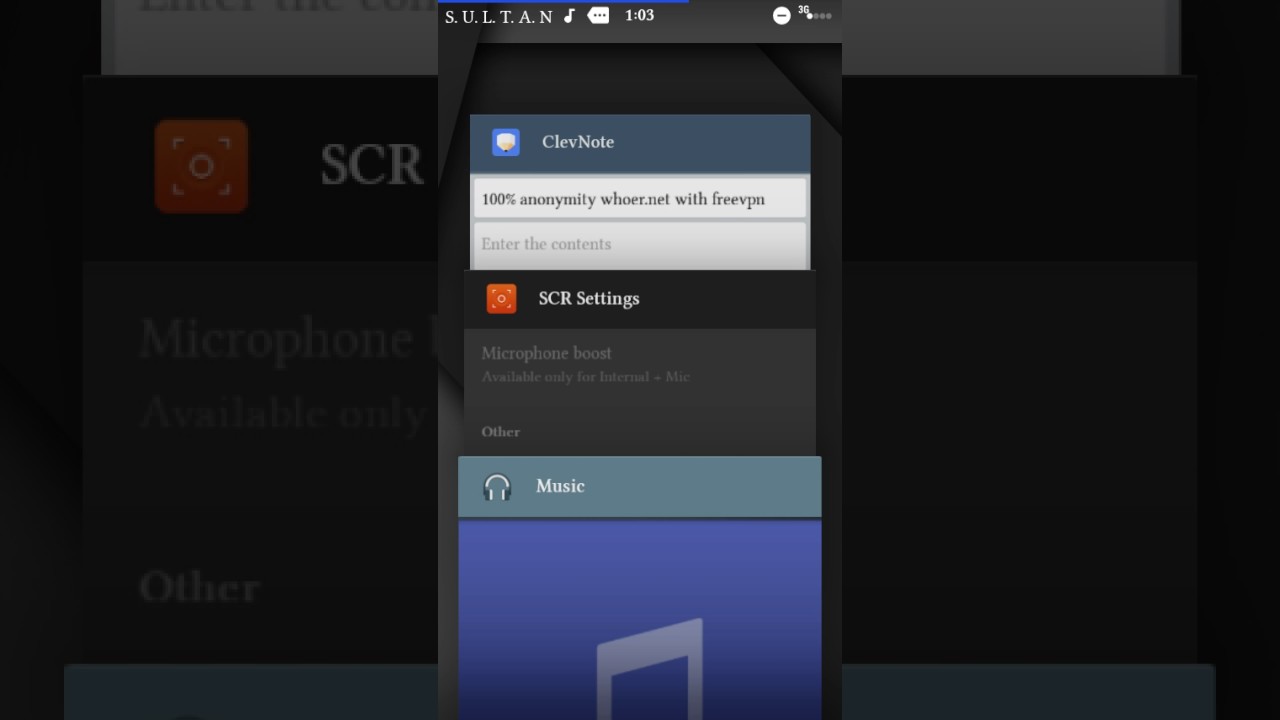Image resolution: width=1280 pixels, height=720 pixels.
Task: Tap the large music note in Music preview
Action: click(651, 668)
